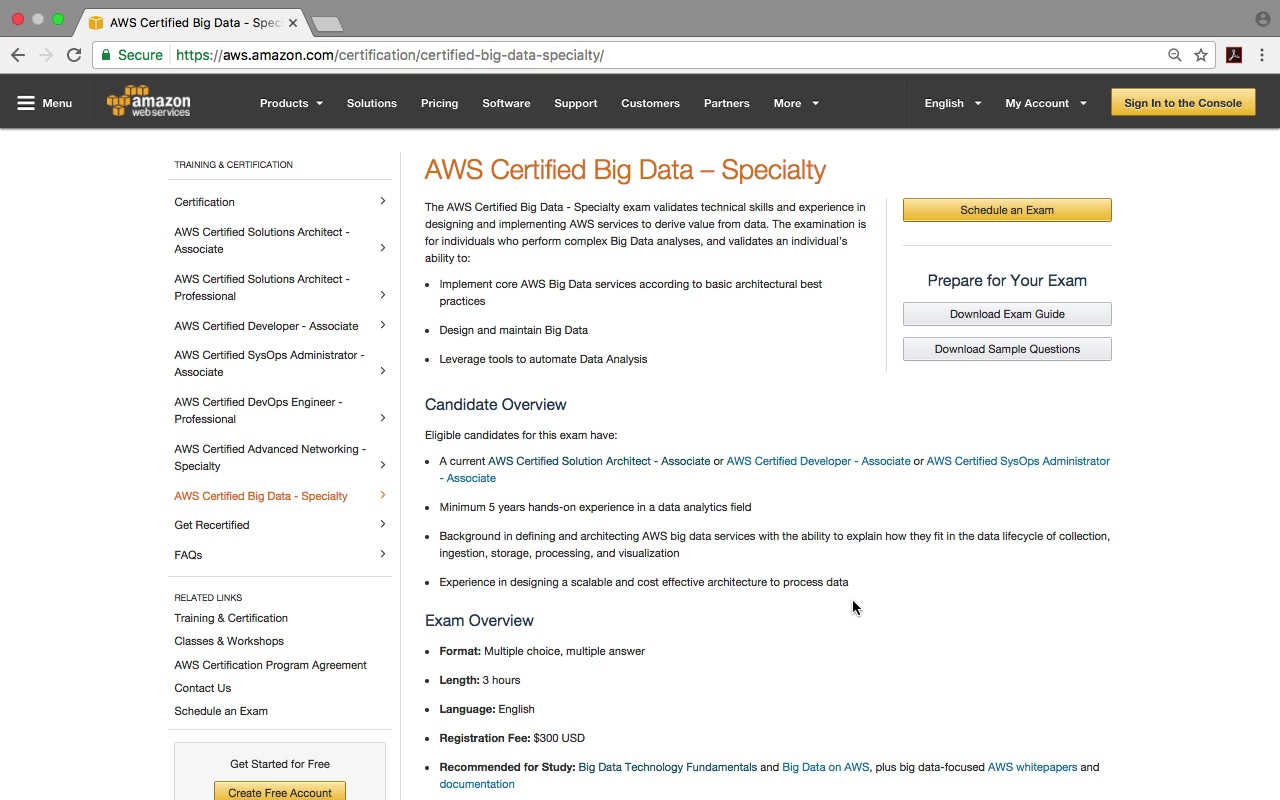Viewport: 1280px width, 800px height.
Task: Open the Chrome three-dot menu
Action: (1262, 55)
